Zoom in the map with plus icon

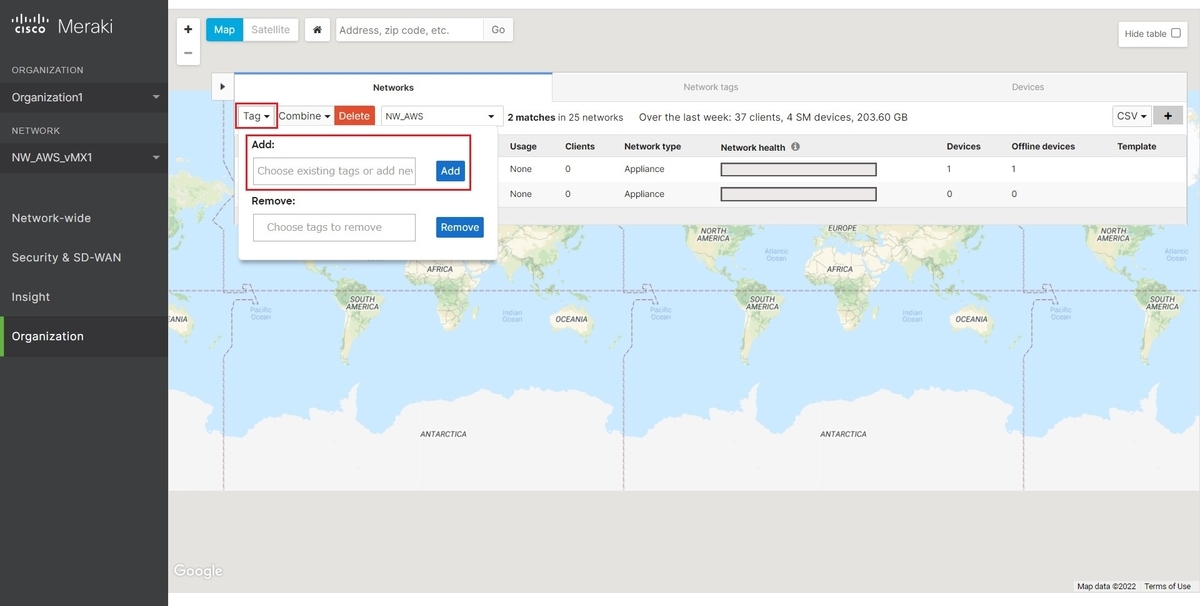188,30
